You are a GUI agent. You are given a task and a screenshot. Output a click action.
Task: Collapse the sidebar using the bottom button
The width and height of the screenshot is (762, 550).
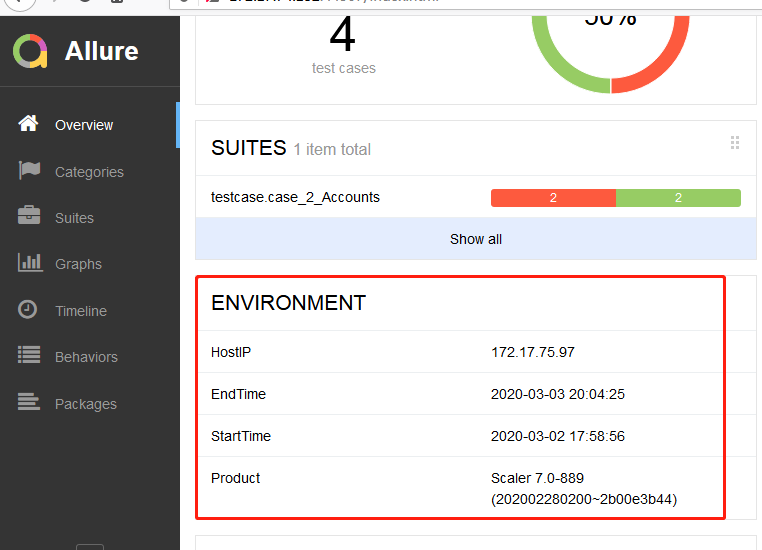coord(90,546)
